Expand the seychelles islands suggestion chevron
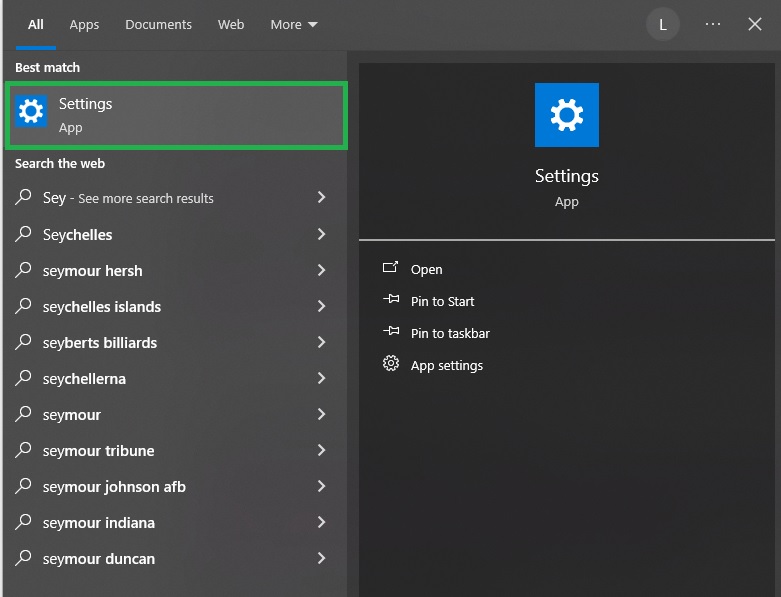The height and width of the screenshot is (597, 781). [x=322, y=306]
